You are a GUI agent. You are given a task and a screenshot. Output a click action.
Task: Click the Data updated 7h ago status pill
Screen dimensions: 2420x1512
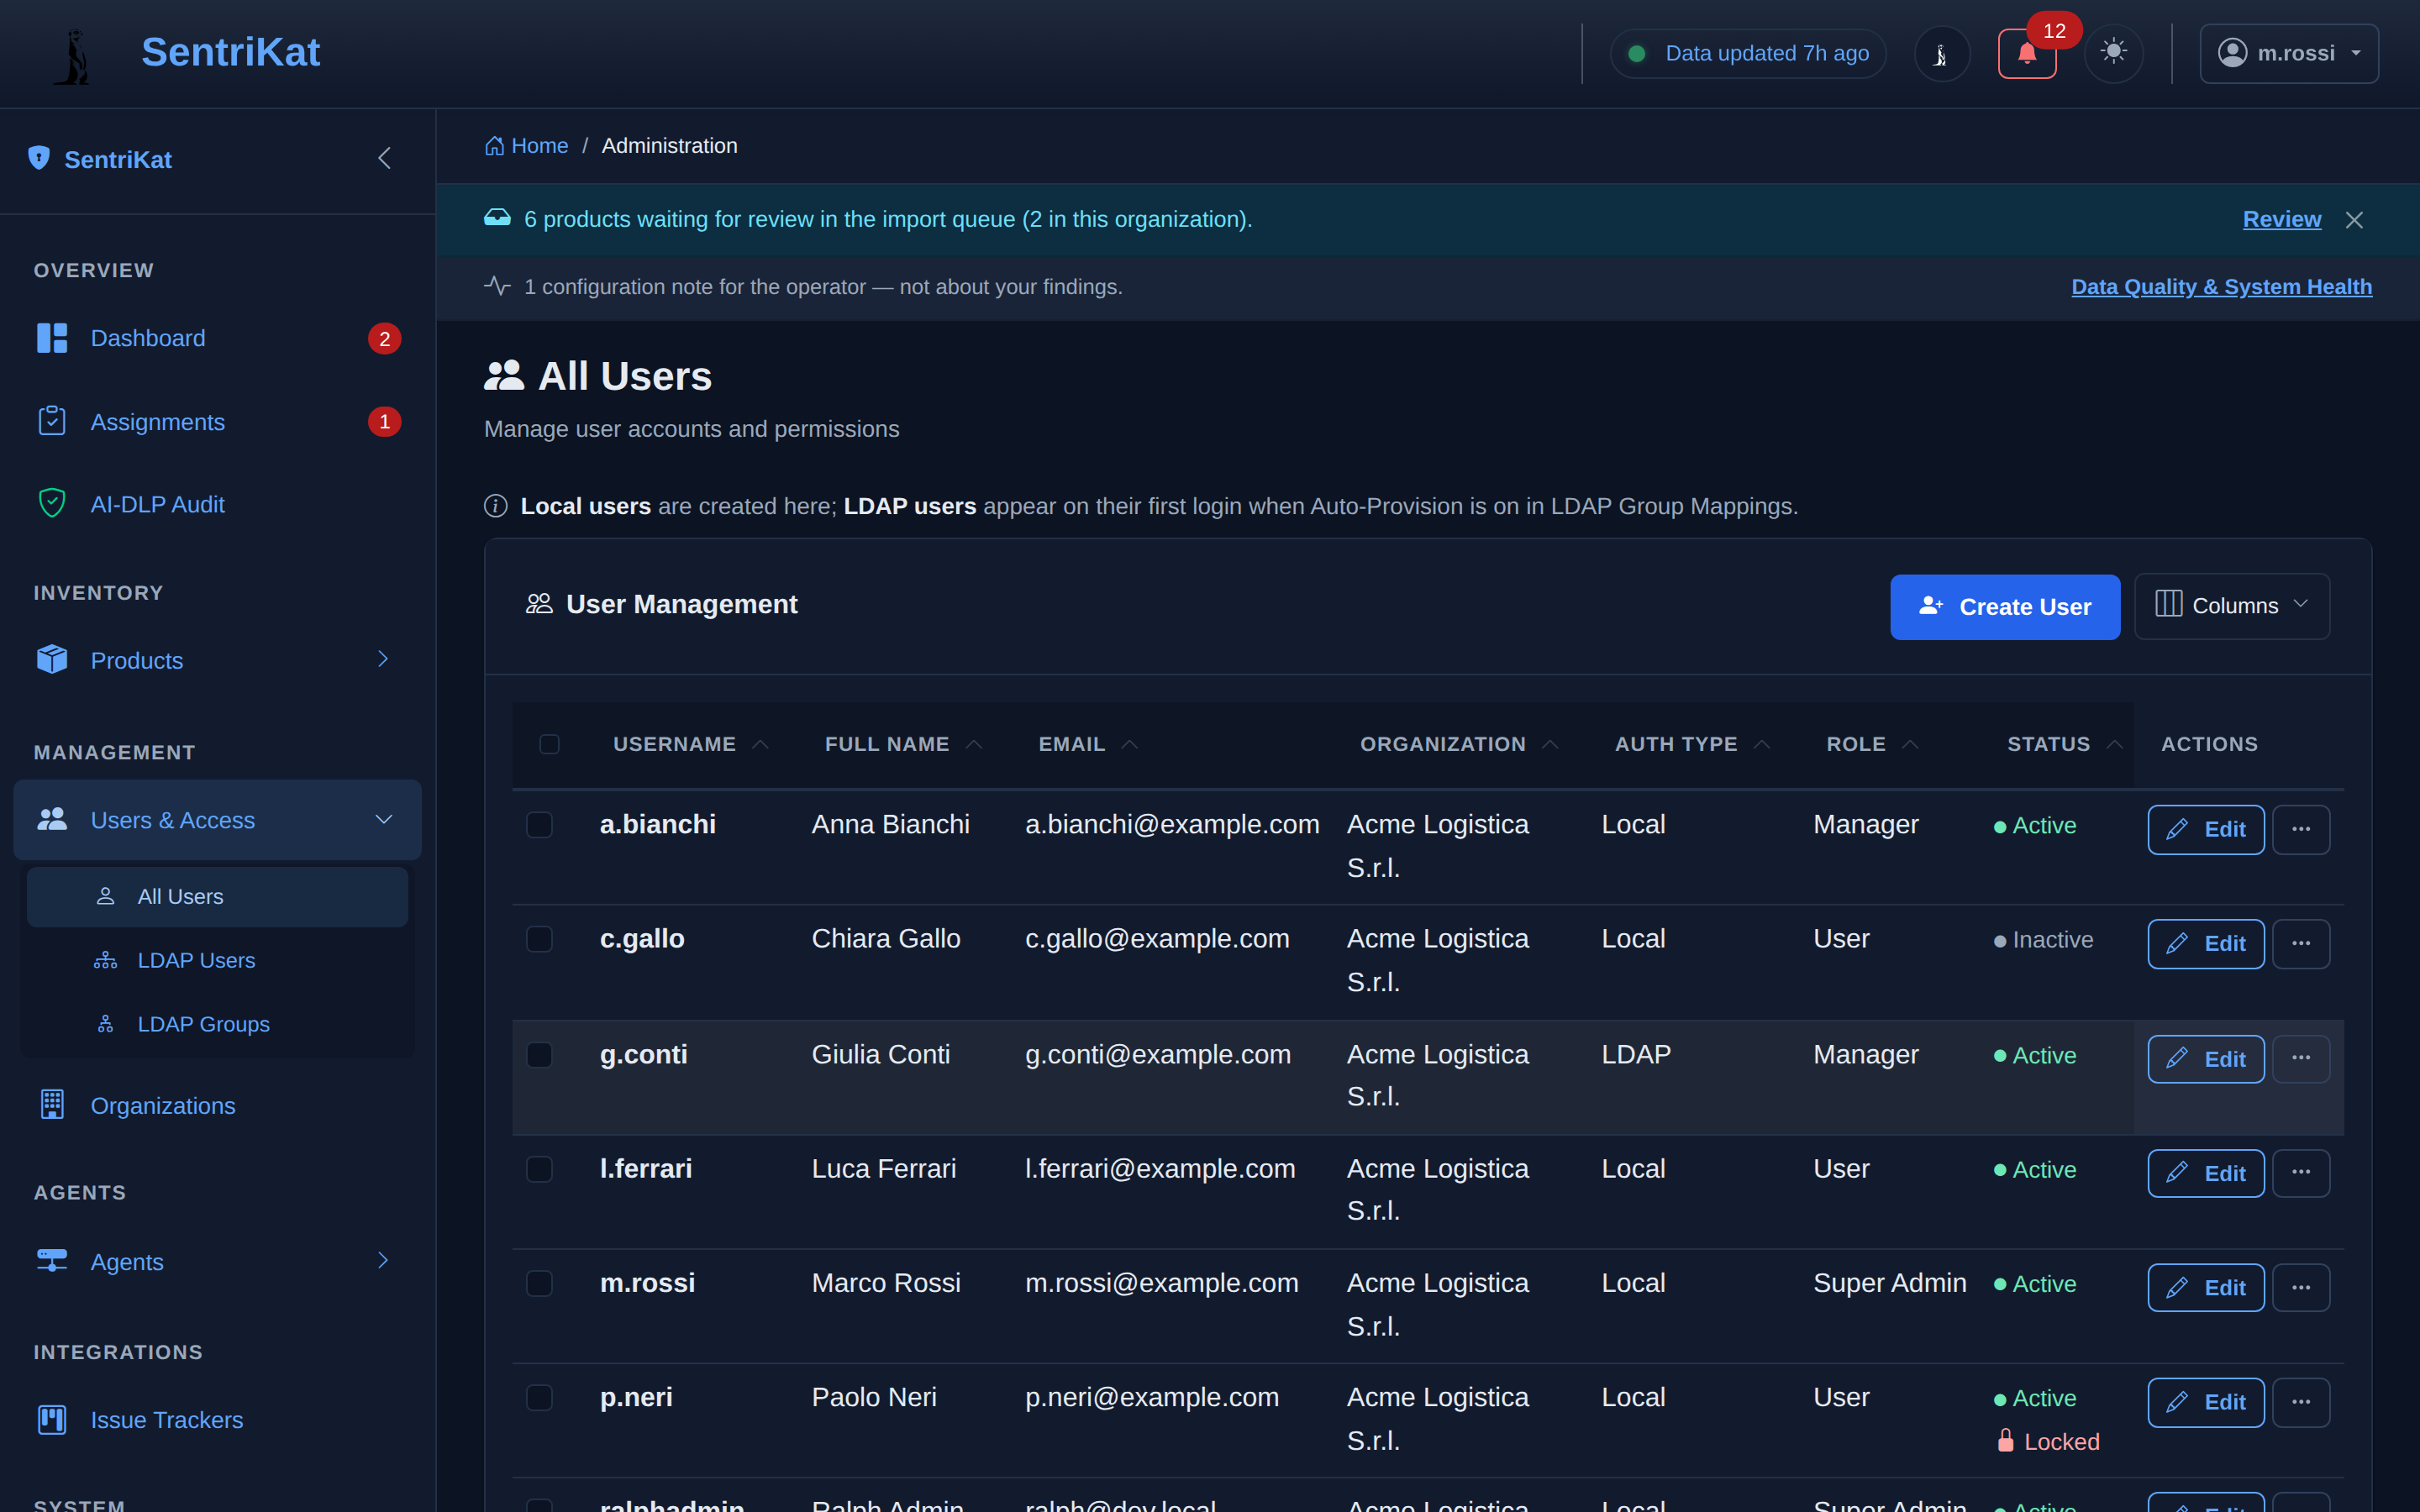click(x=1748, y=53)
